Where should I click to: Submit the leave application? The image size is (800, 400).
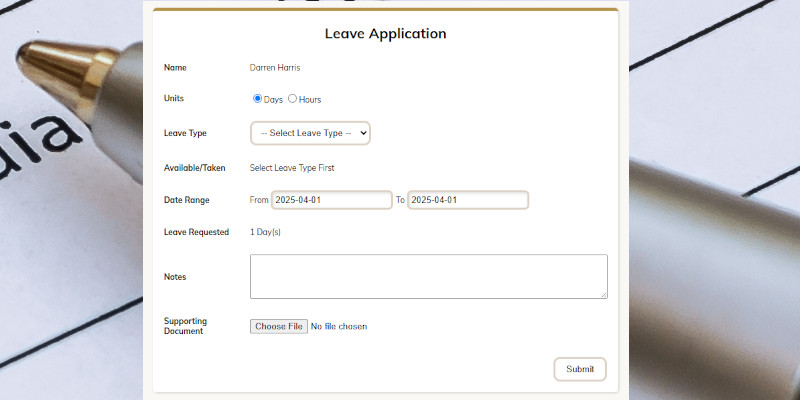(x=580, y=369)
